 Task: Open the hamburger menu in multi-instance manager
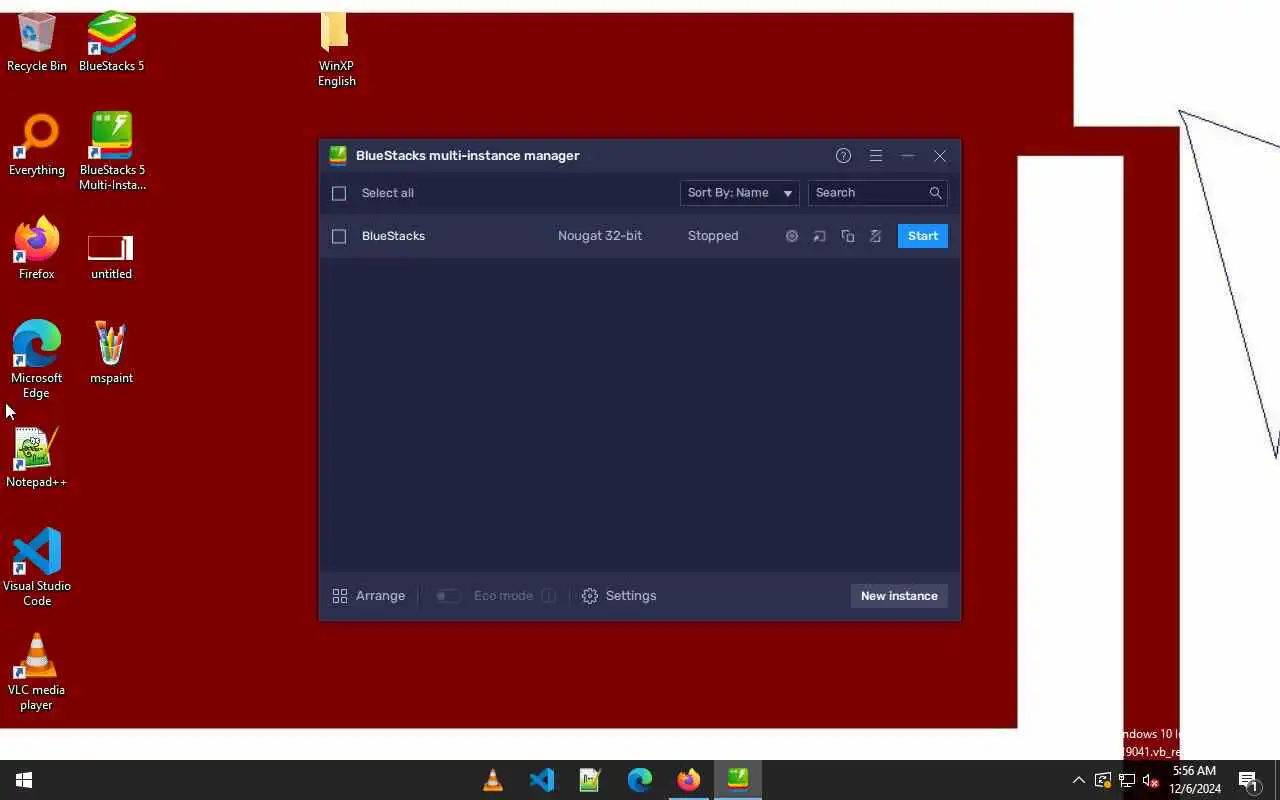876,156
